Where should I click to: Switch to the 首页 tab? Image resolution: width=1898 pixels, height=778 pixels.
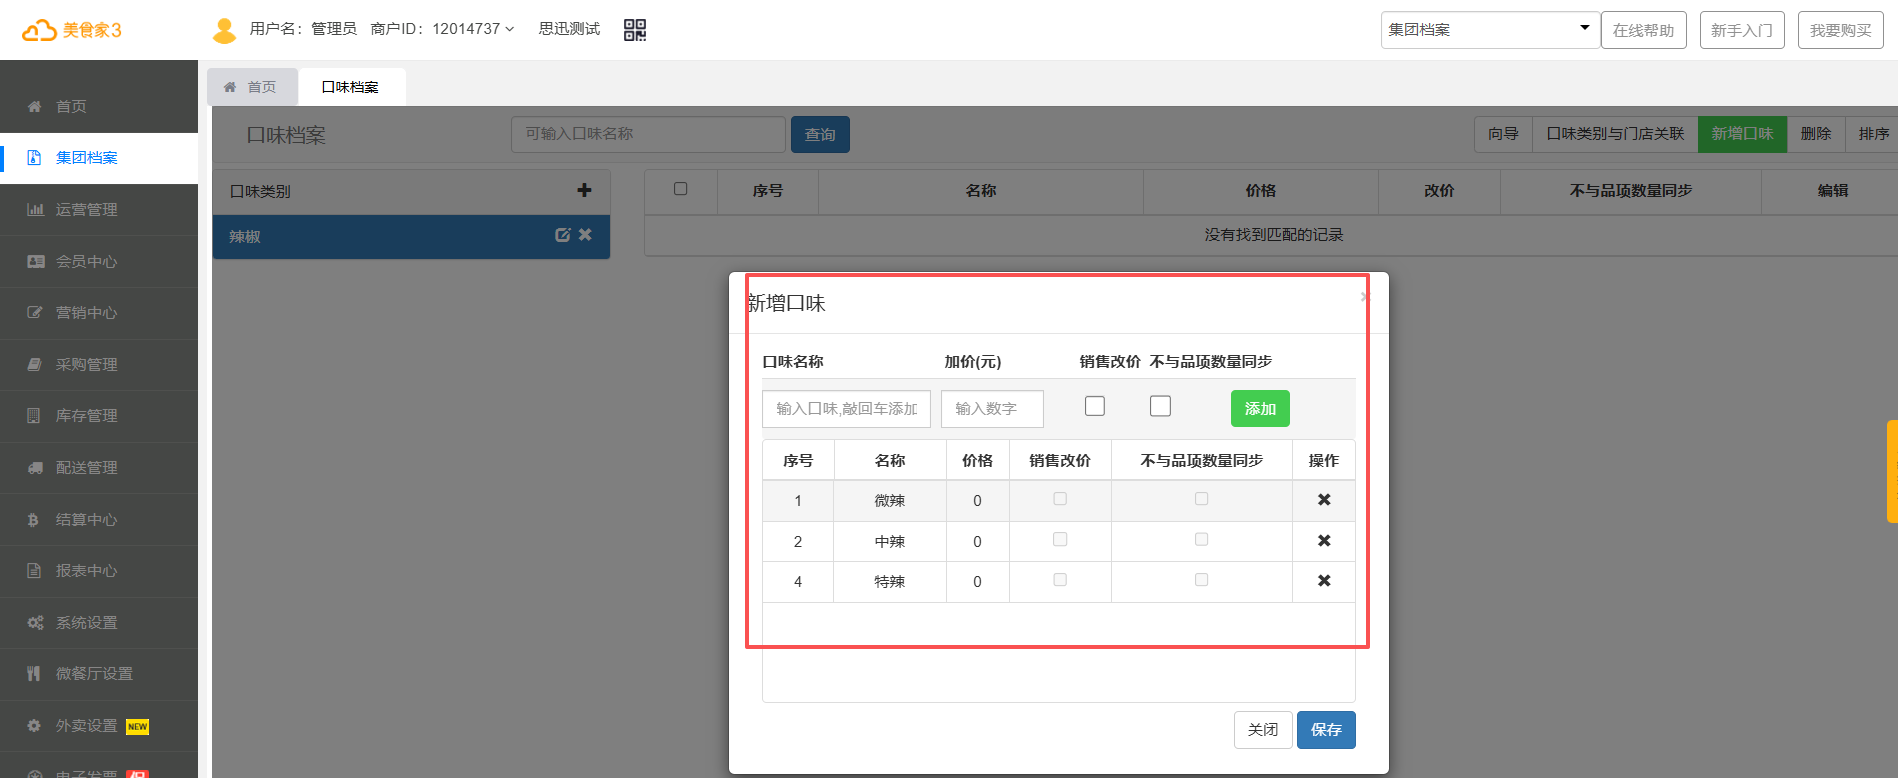(x=251, y=87)
